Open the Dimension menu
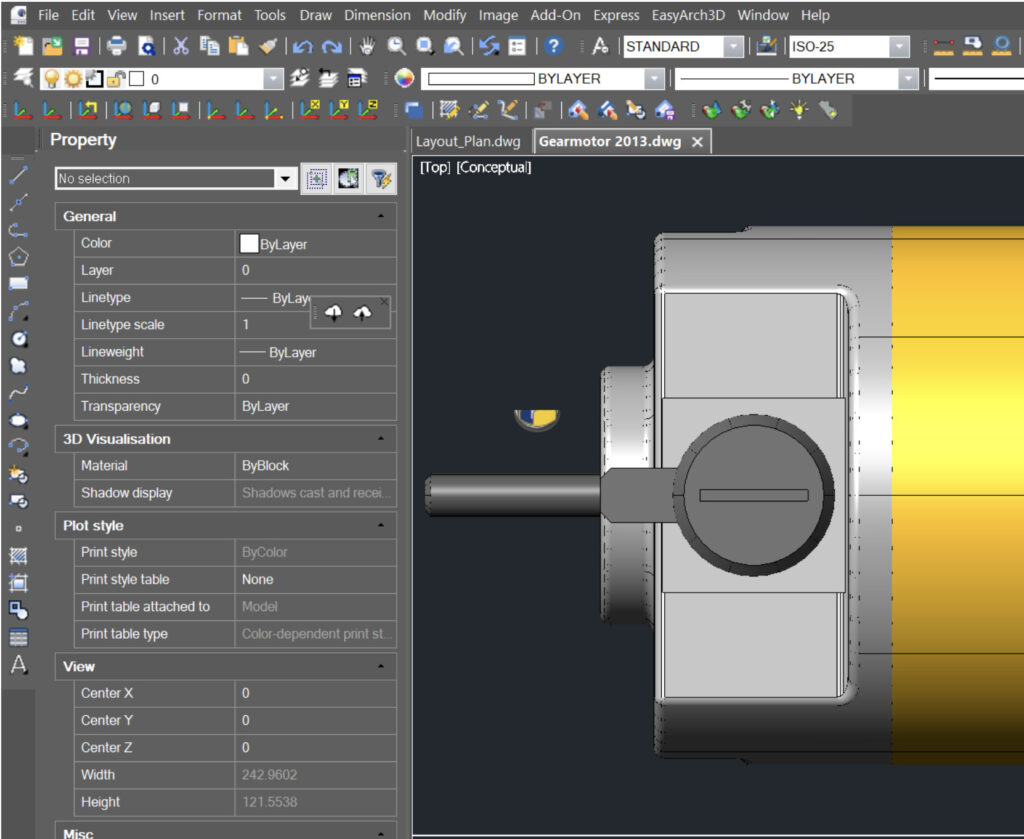 377,15
